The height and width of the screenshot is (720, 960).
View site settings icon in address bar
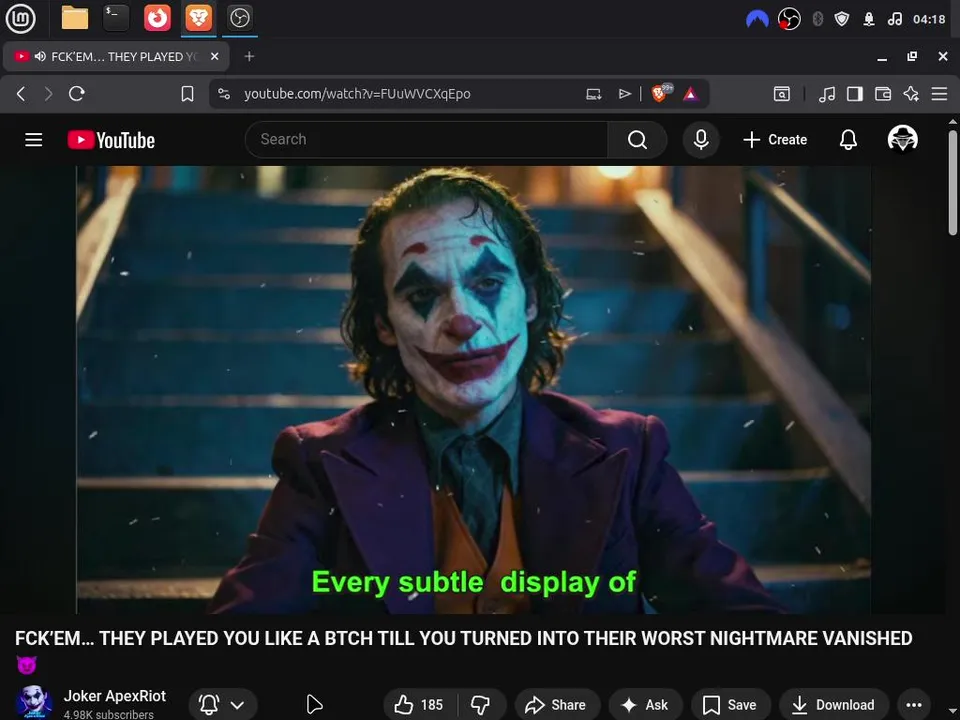coord(224,94)
